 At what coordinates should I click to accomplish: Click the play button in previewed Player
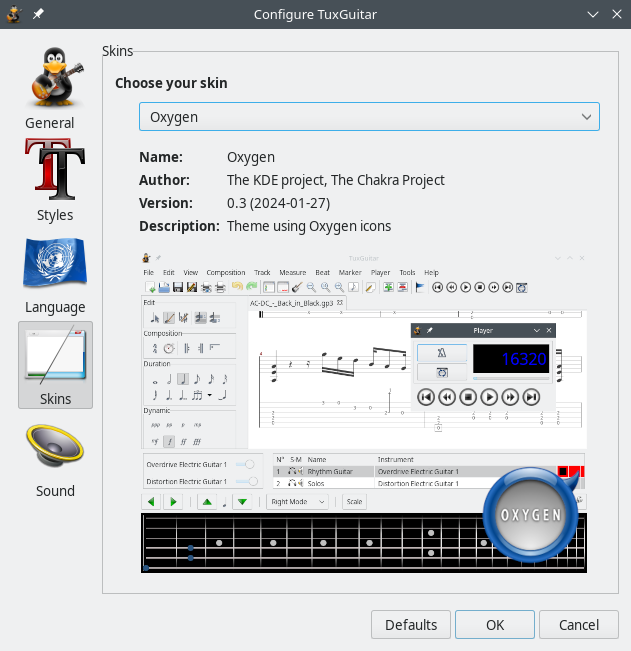tap(489, 397)
